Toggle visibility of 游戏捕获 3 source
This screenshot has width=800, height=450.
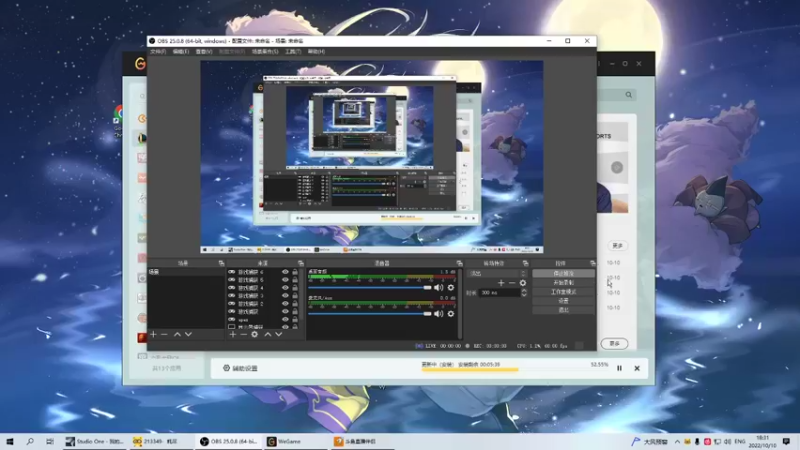285,295
